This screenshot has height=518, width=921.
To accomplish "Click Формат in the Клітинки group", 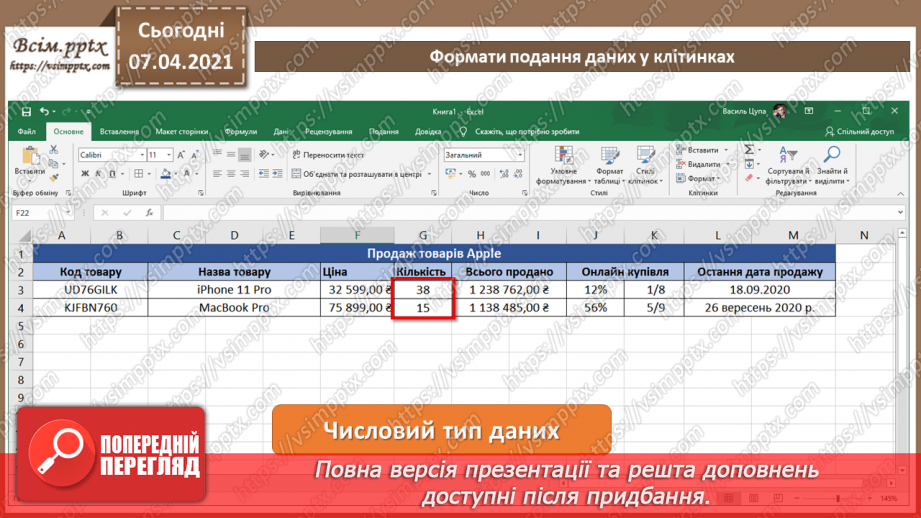I will [697, 178].
